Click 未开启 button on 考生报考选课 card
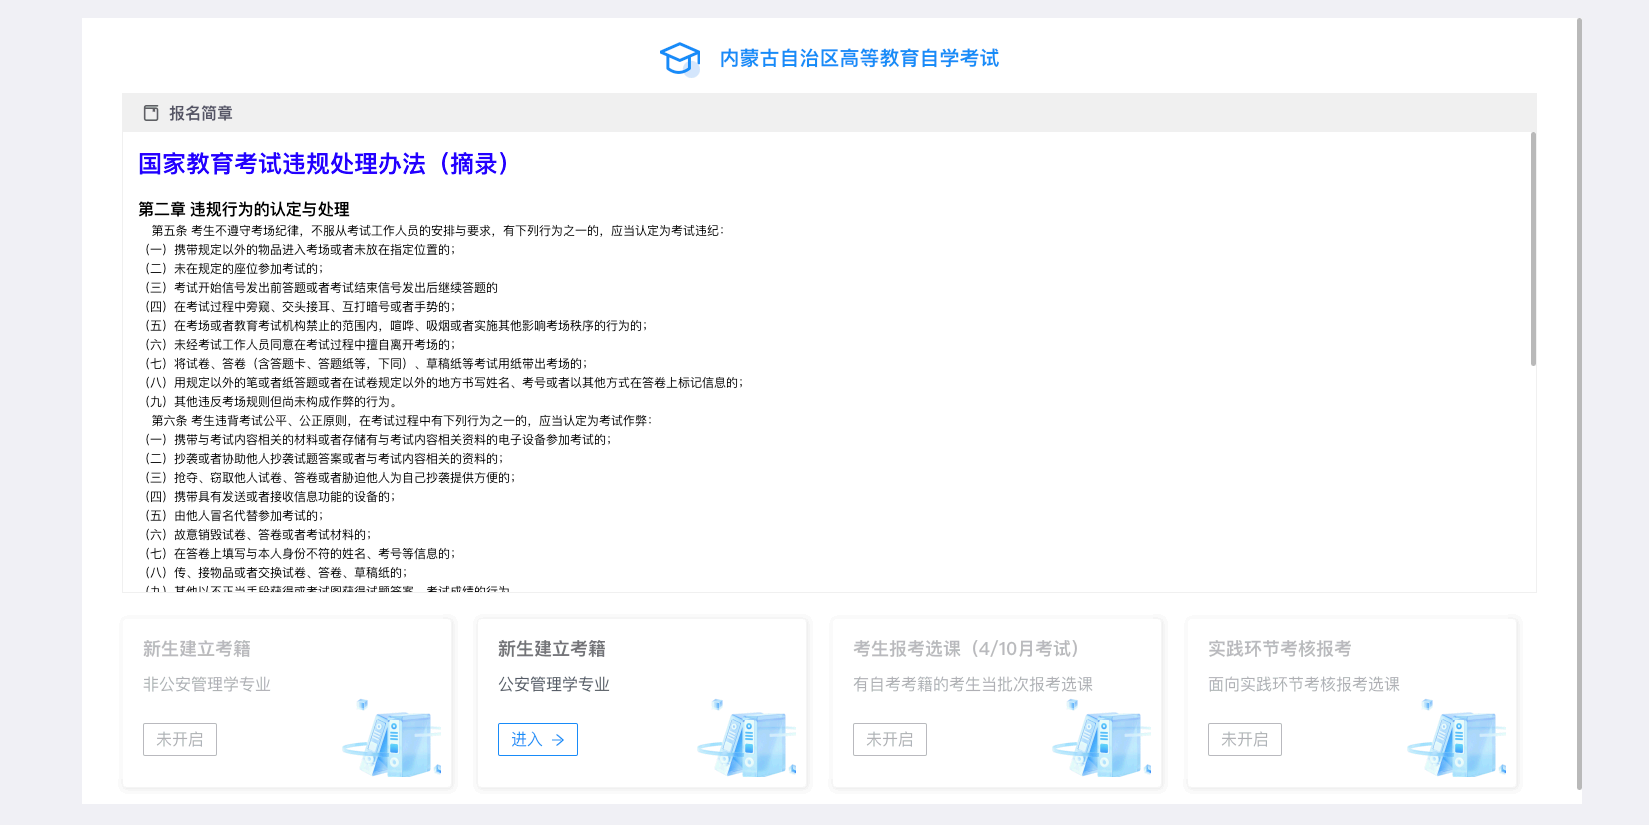Screen dimensions: 1649x825 pos(890,740)
